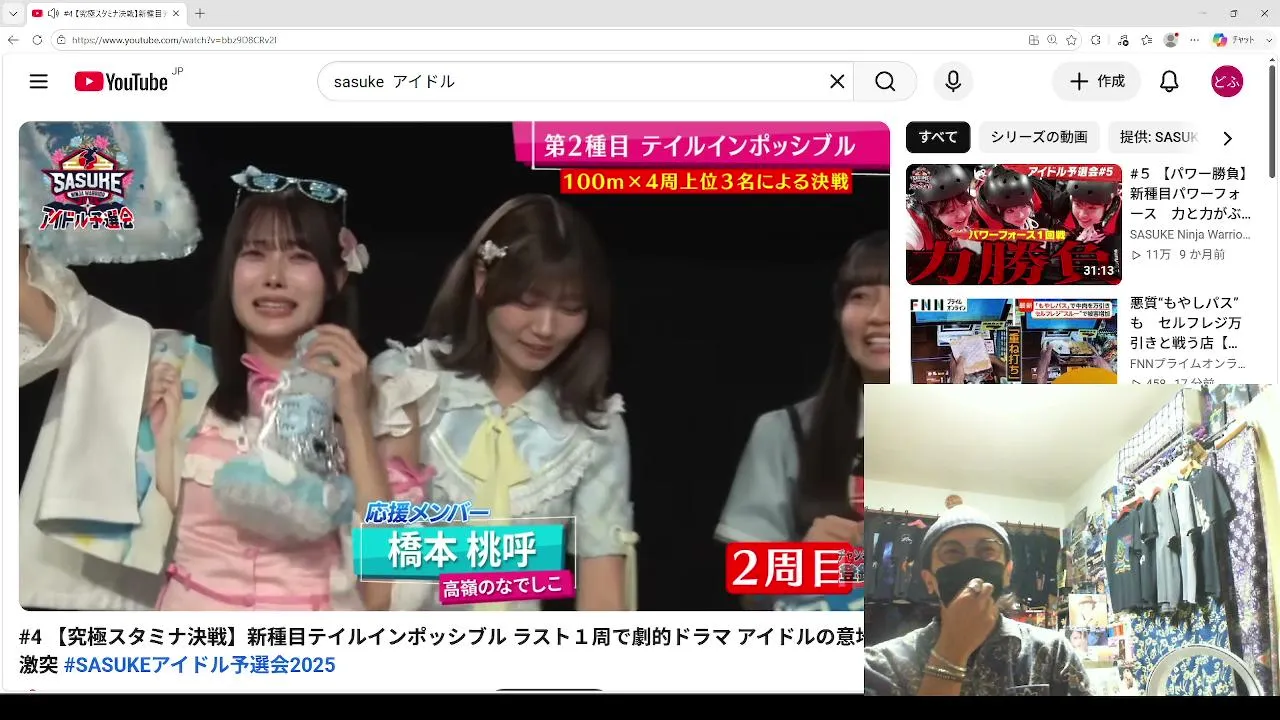
Task: Open the パワーフォース recommended video thumbnail
Action: 1014,225
